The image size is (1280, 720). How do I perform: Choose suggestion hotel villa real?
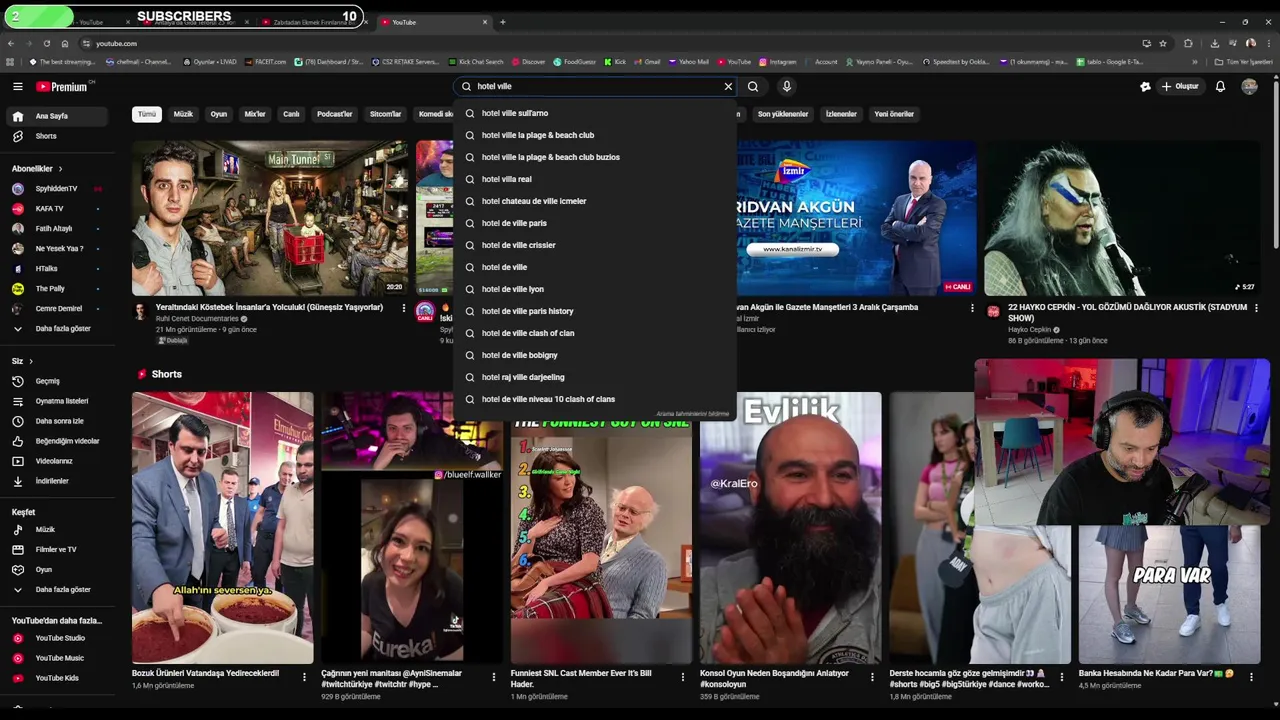coord(595,179)
